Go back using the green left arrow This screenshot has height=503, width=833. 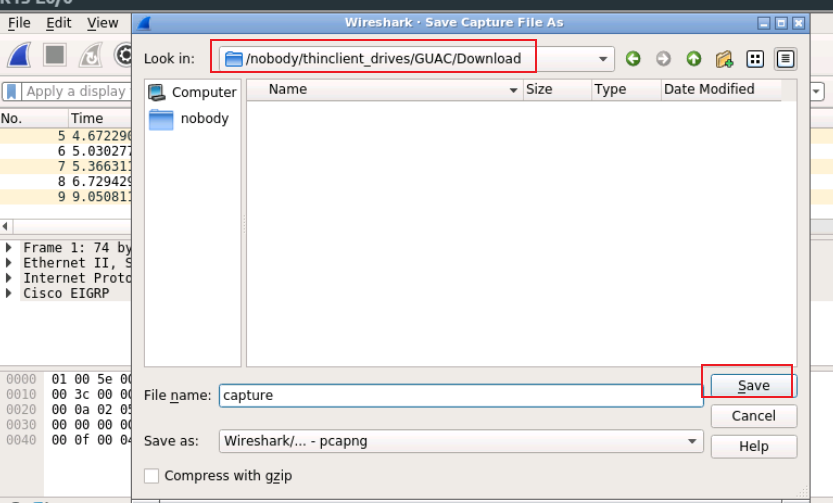633,59
